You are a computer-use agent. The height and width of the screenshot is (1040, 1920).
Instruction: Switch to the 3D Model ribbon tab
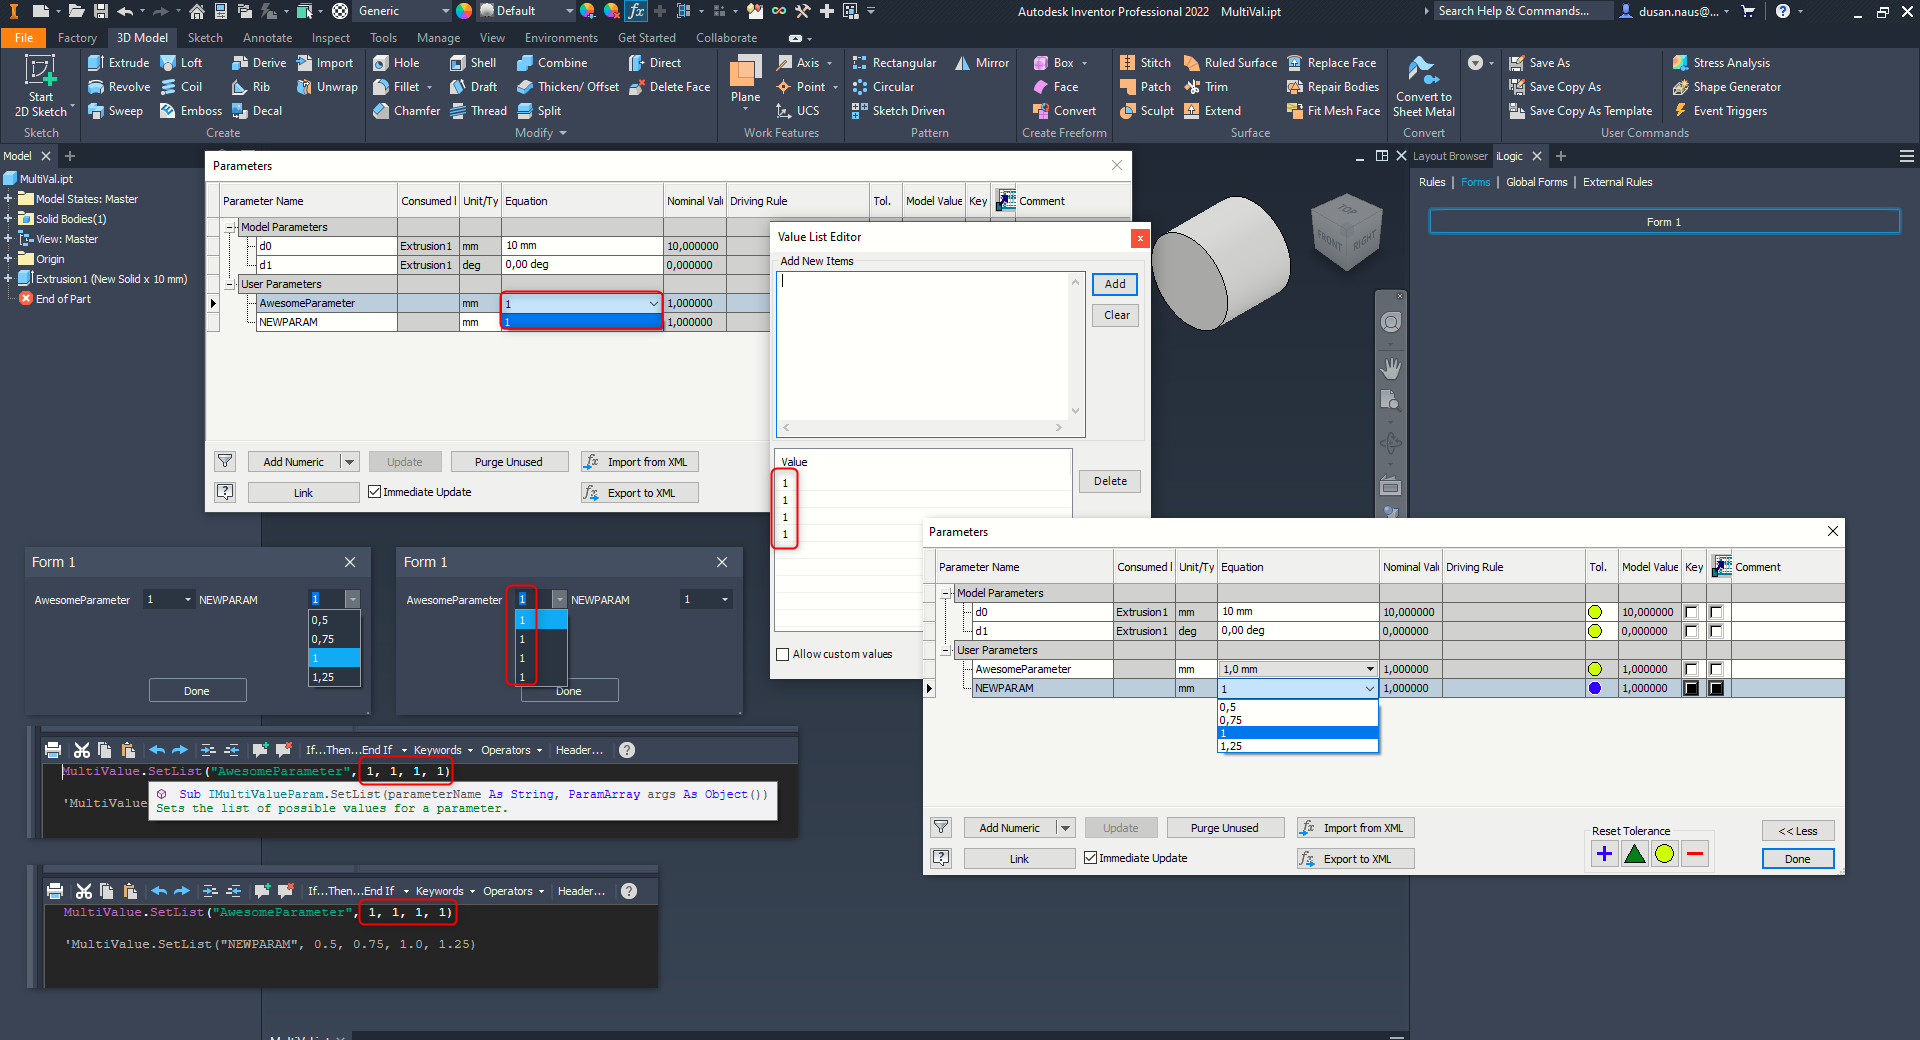coord(142,37)
